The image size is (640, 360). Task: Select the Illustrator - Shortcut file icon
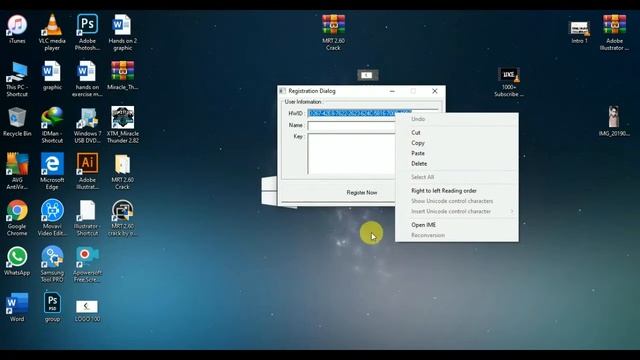87,211
